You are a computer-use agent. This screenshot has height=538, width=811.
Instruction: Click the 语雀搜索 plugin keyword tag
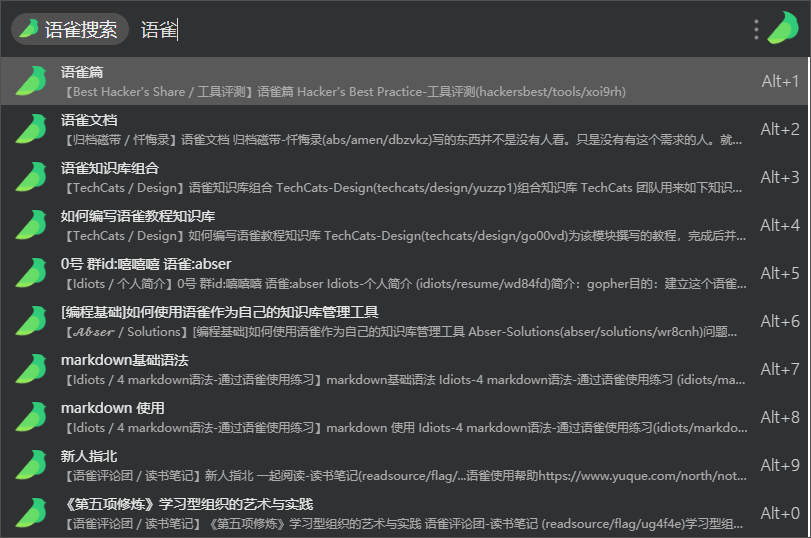pos(70,29)
